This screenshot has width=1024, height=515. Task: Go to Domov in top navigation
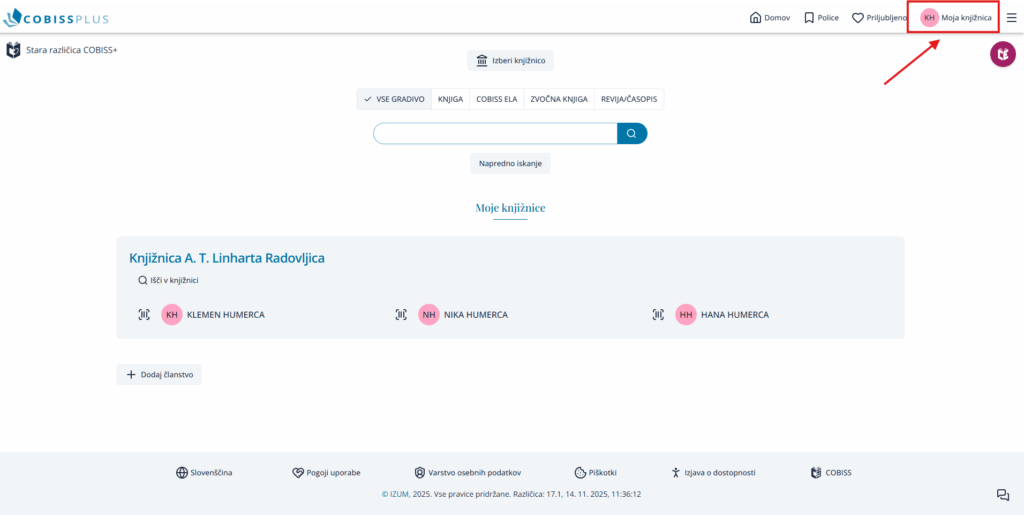click(x=769, y=17)
